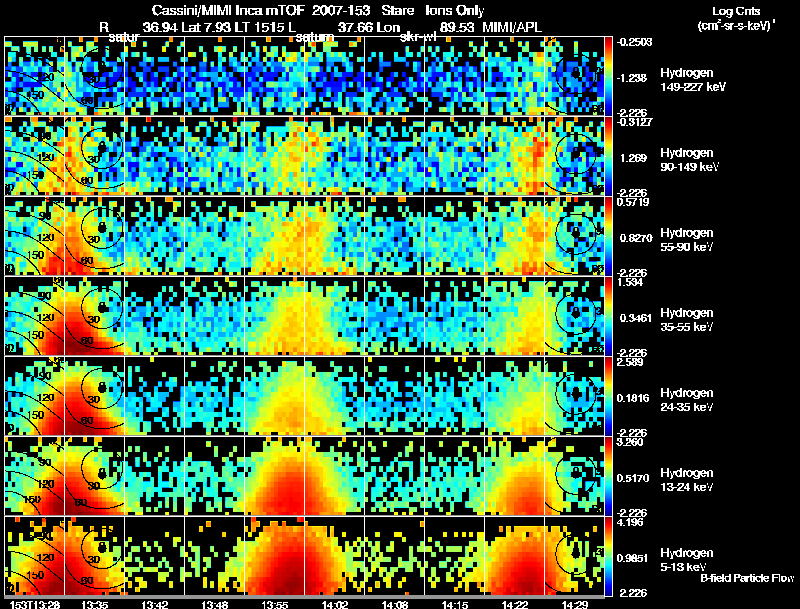
Task: Click the 'Log Cnts' colorbar heading
Action: click(736, 11)
